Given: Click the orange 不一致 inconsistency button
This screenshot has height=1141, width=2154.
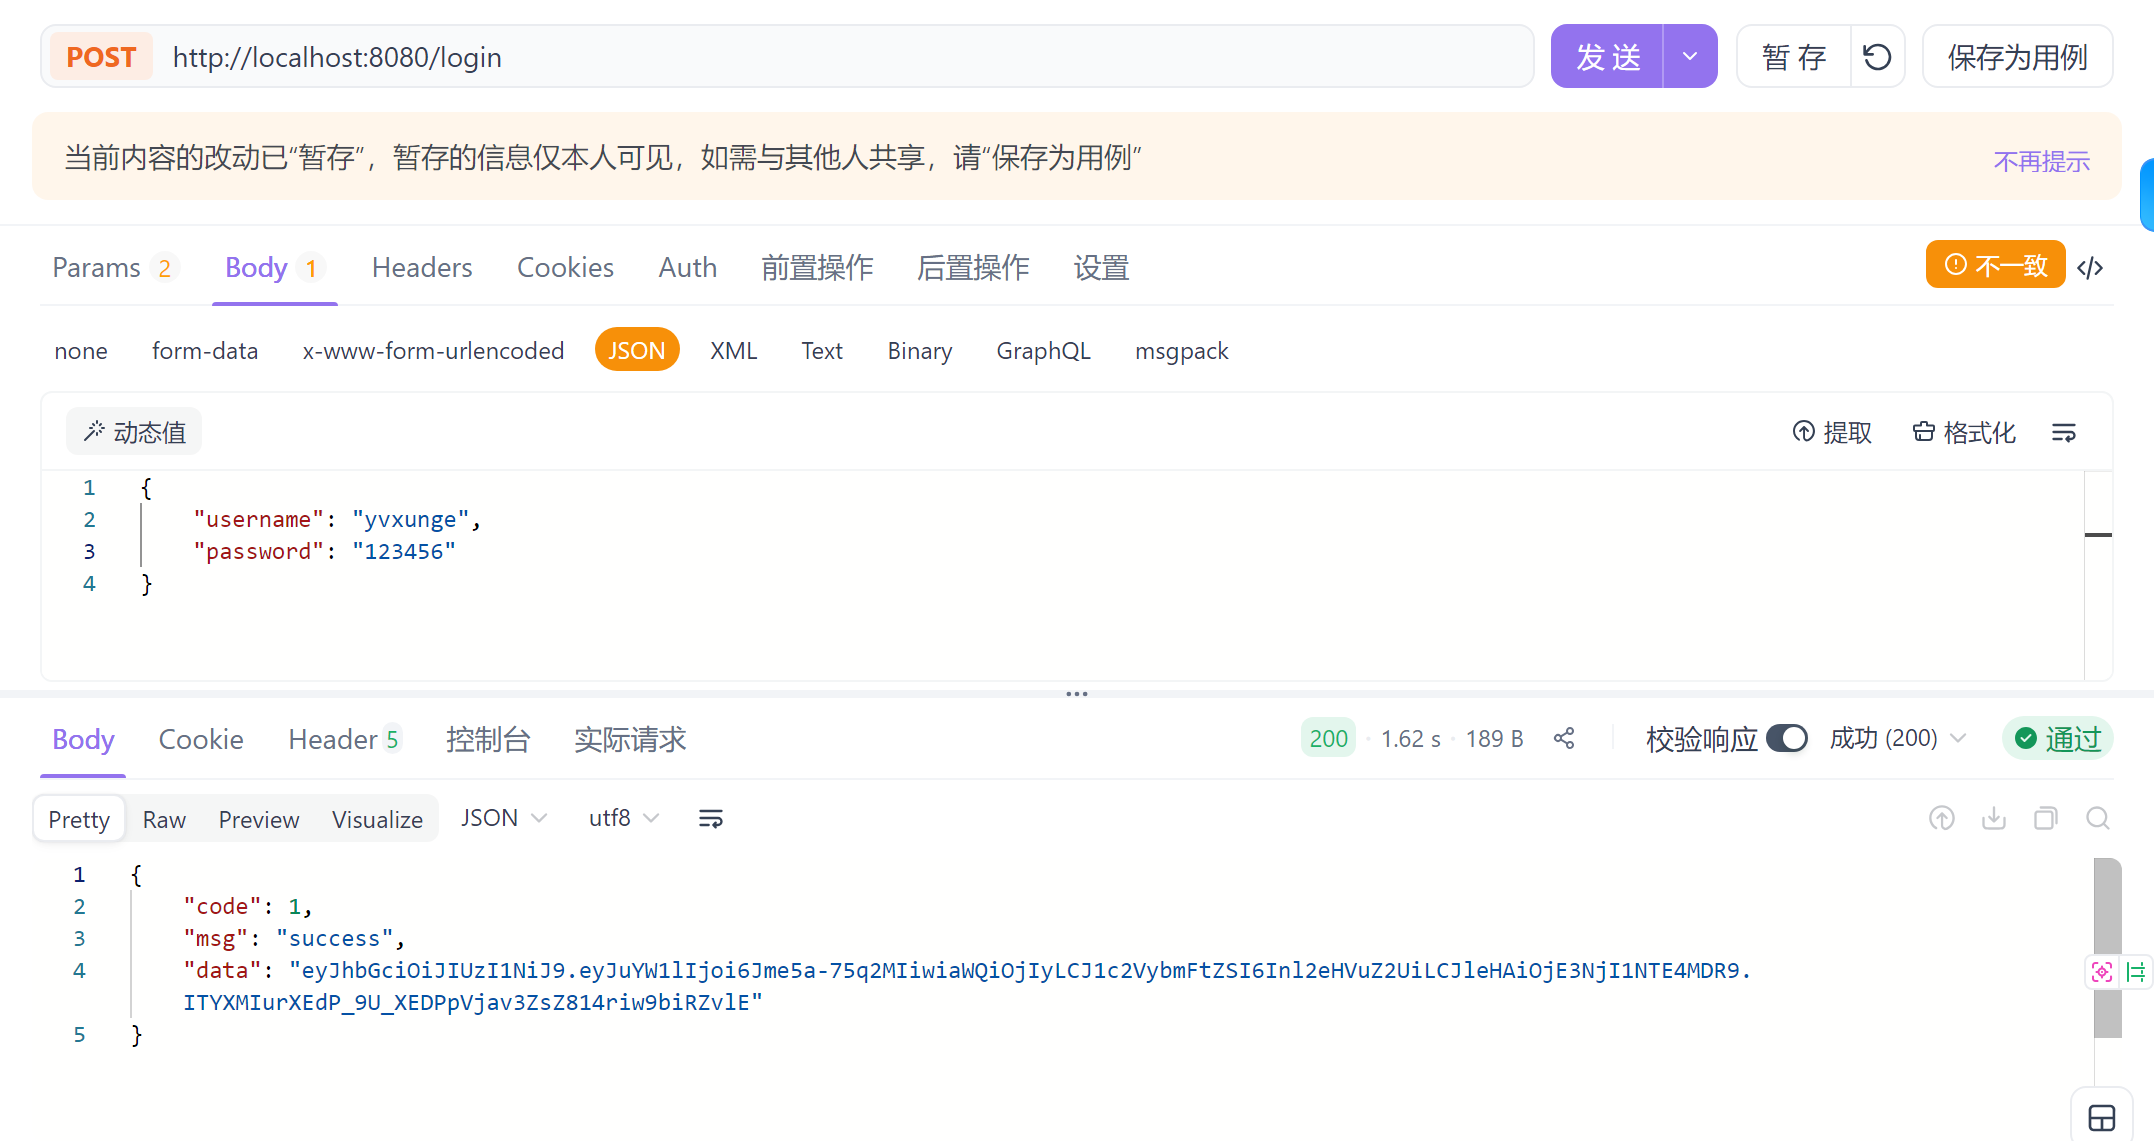Looking at the screenshot, I should click(1995, 265).
